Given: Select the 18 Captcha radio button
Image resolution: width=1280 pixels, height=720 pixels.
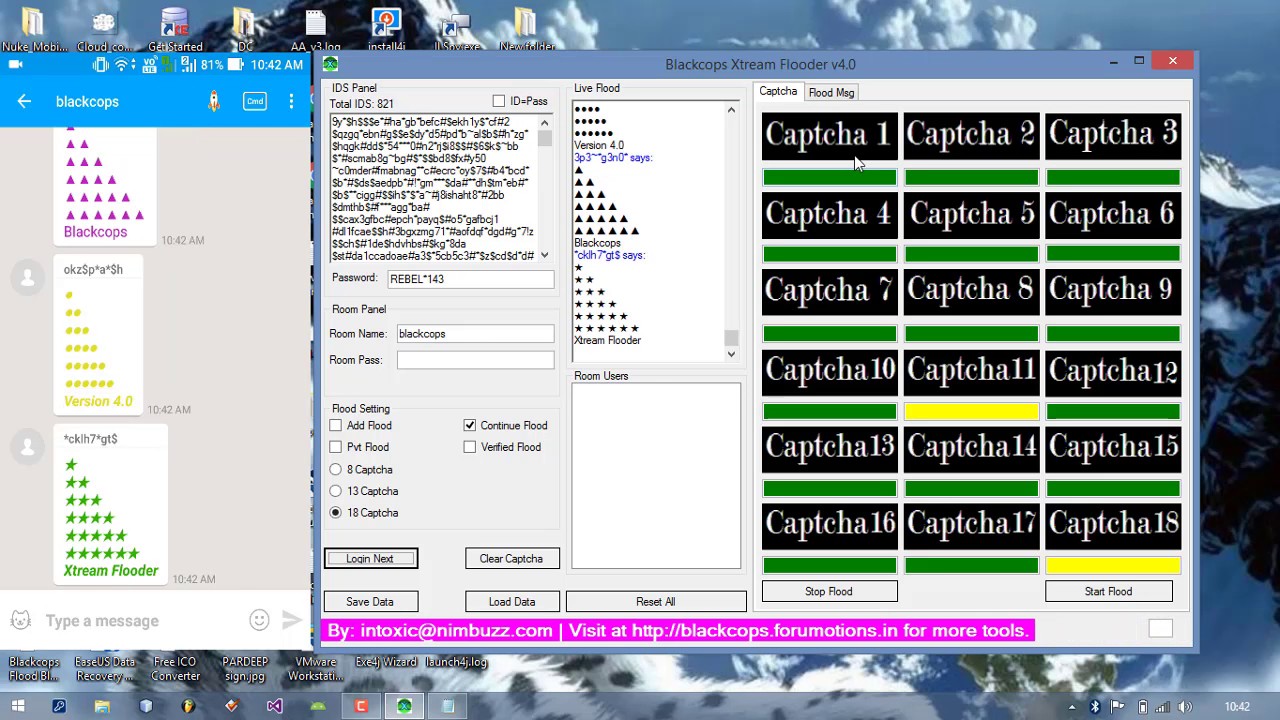Looking at the screenshot, I should click(x=336, y=512).
